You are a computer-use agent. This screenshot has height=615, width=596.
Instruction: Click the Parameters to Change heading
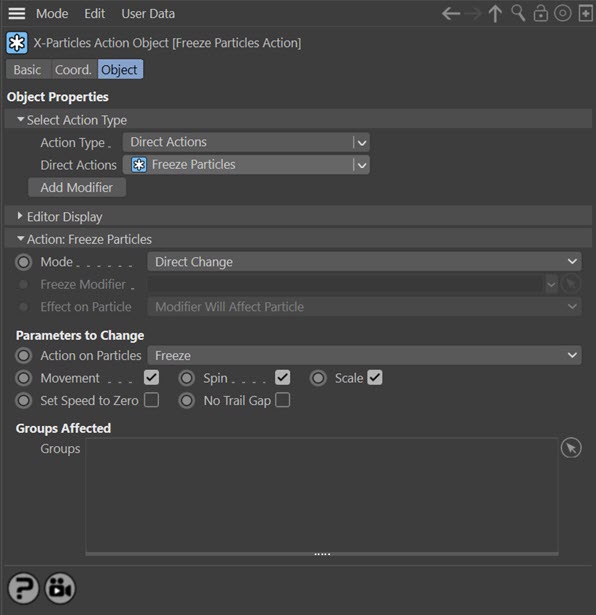[x=80, y=336]
